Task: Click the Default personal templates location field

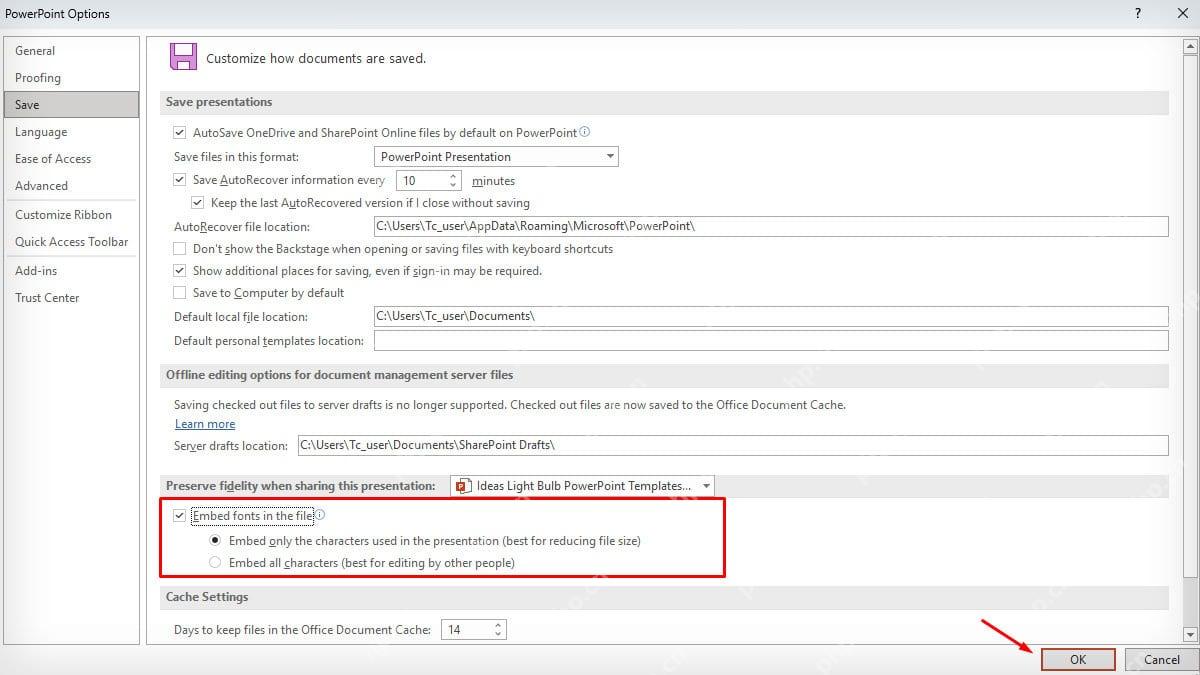Action: coord(771,341)
